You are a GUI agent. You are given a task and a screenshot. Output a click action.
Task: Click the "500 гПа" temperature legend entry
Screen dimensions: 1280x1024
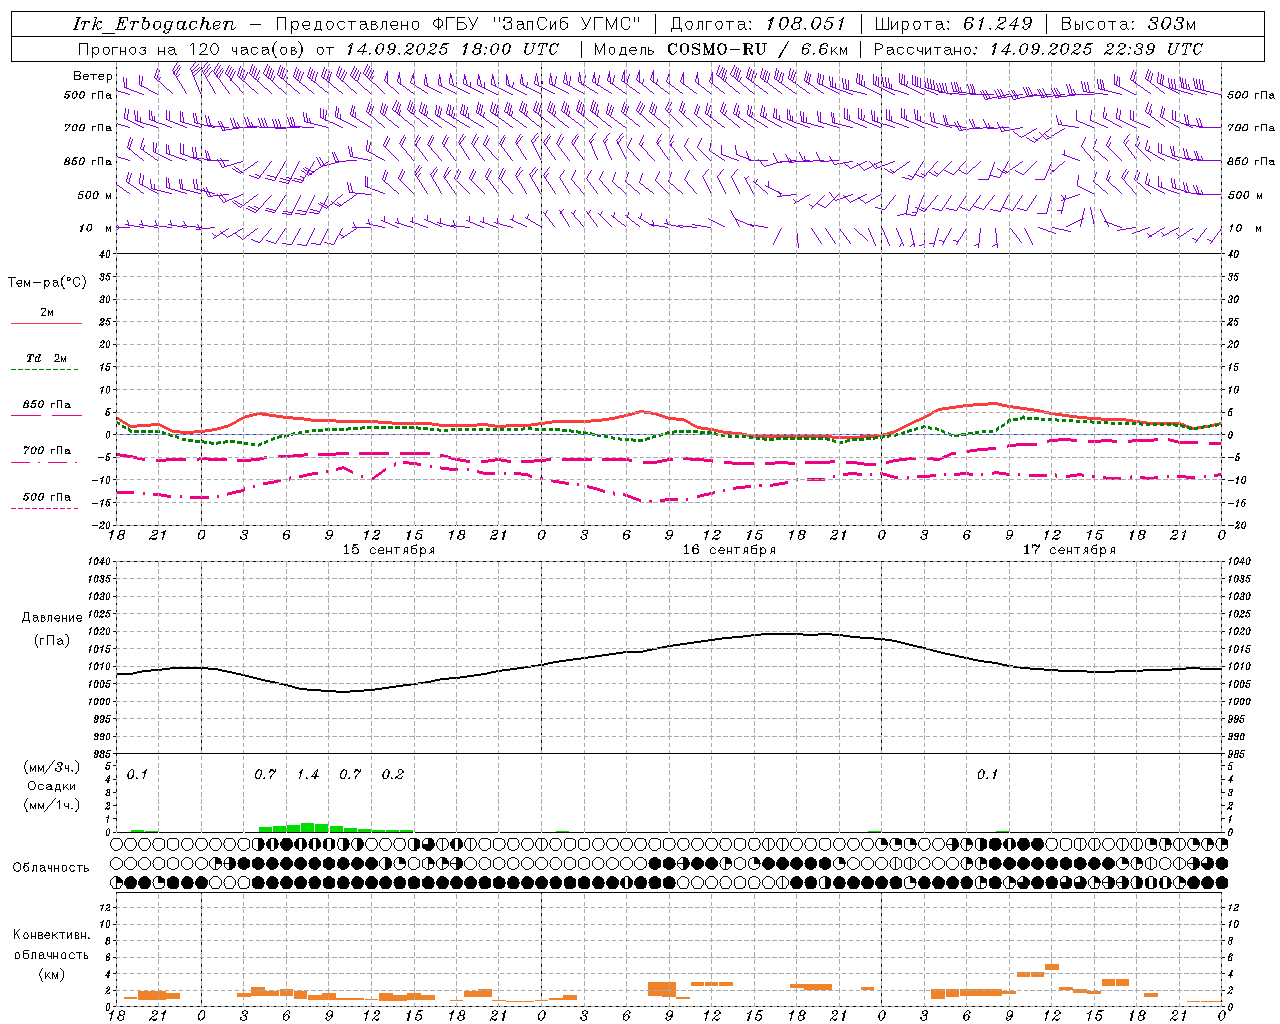(x=47, y=497)
